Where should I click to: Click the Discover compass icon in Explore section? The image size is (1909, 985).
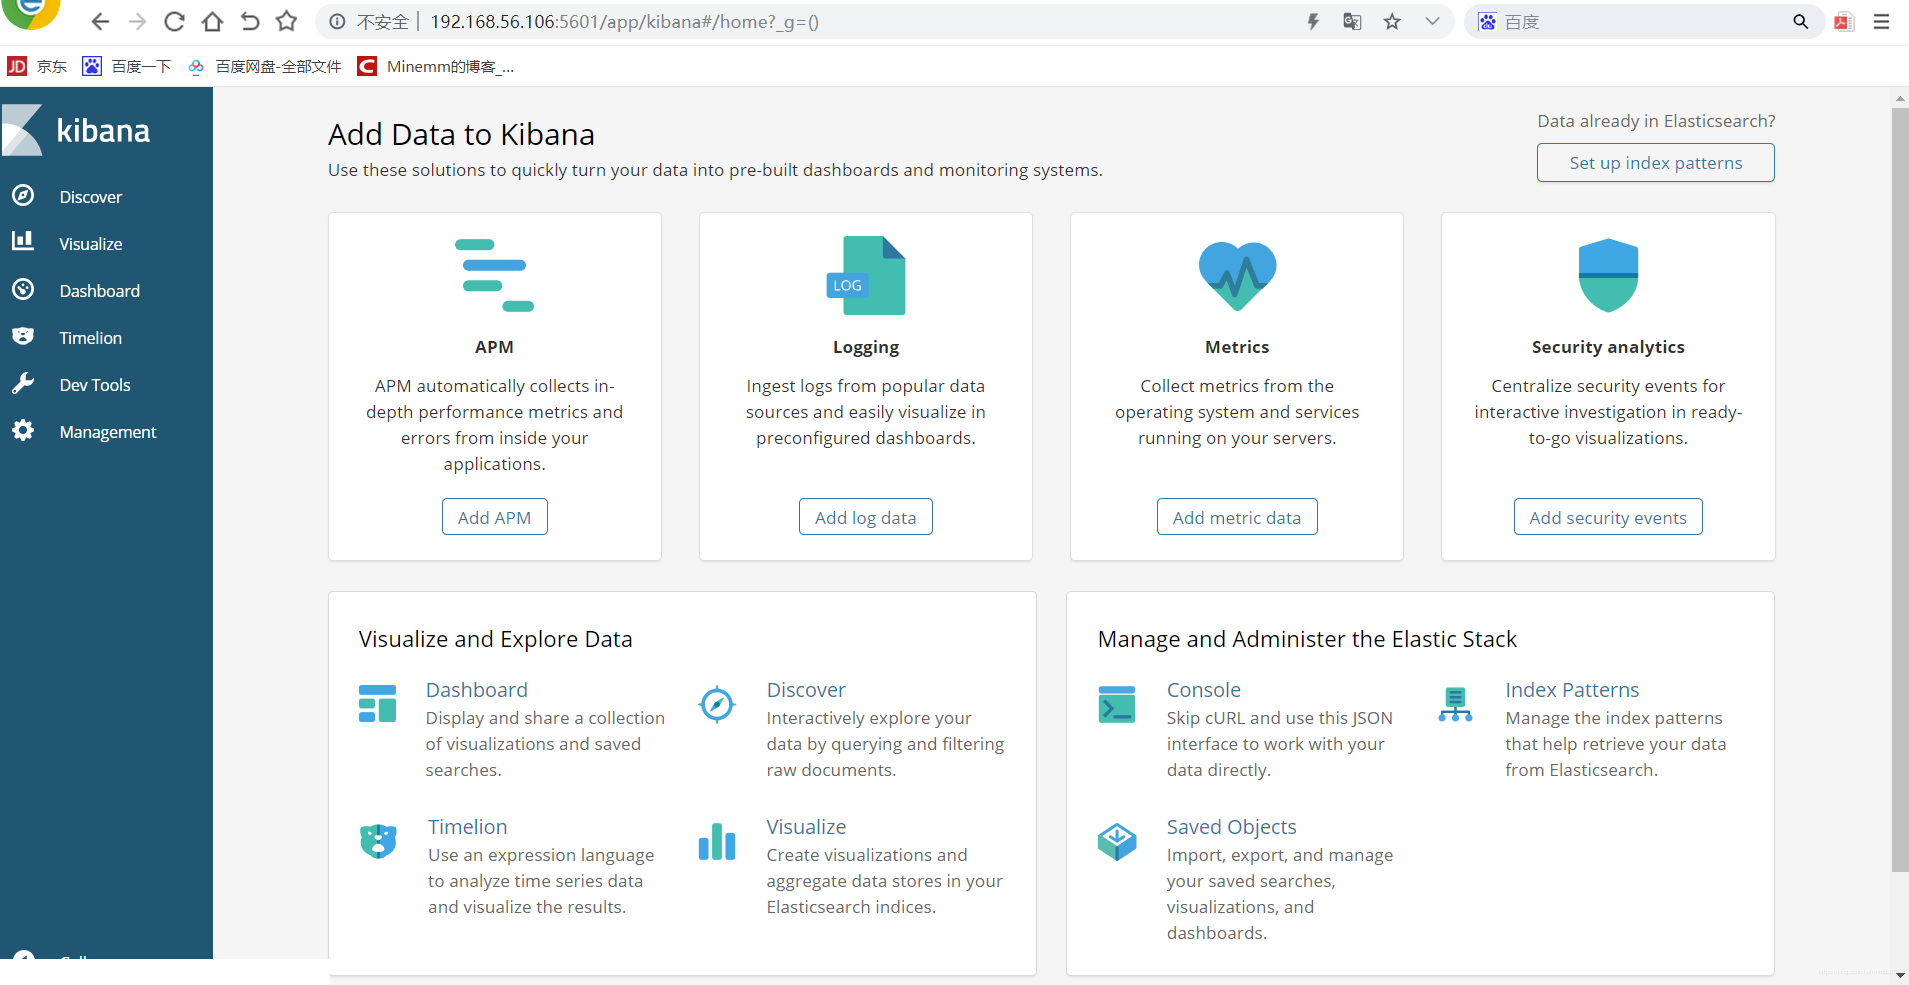click(x=717, y=704)
